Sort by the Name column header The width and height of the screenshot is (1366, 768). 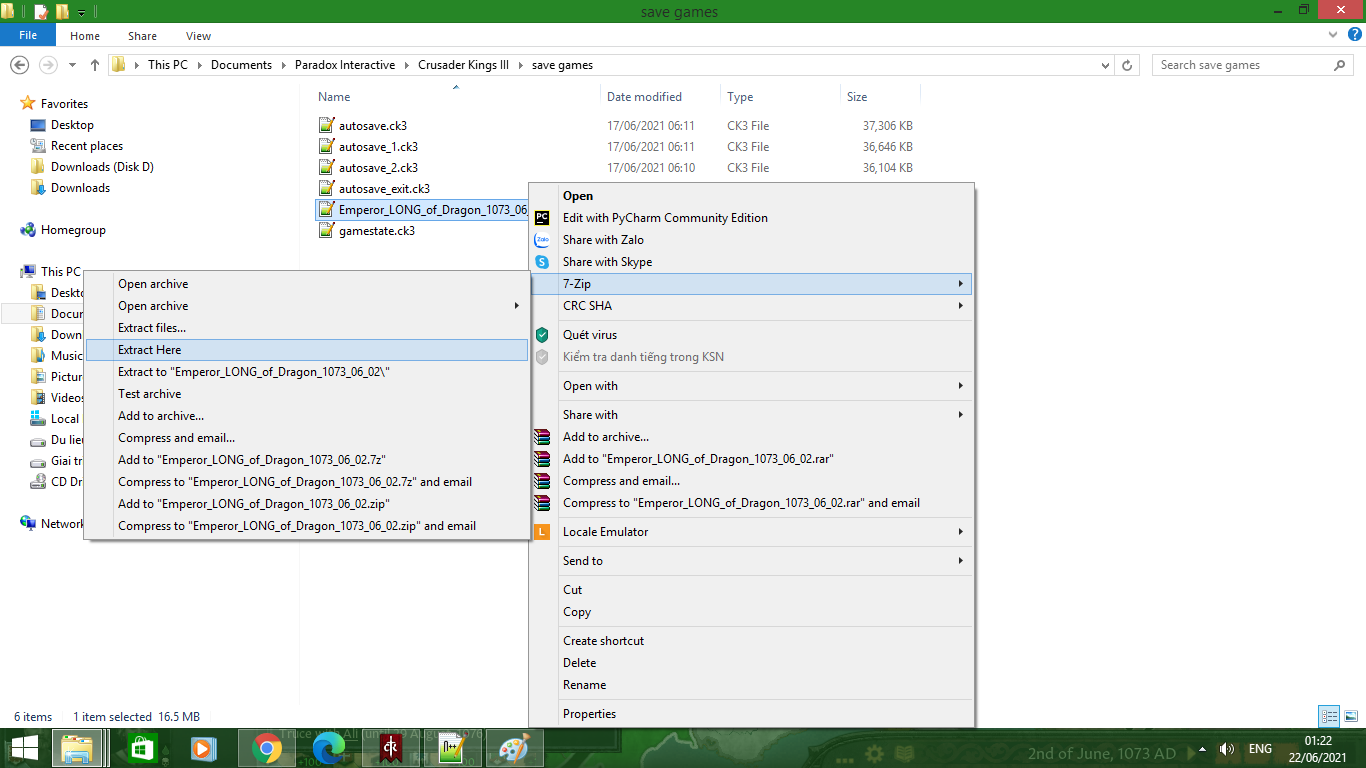[x=334, y=97]
